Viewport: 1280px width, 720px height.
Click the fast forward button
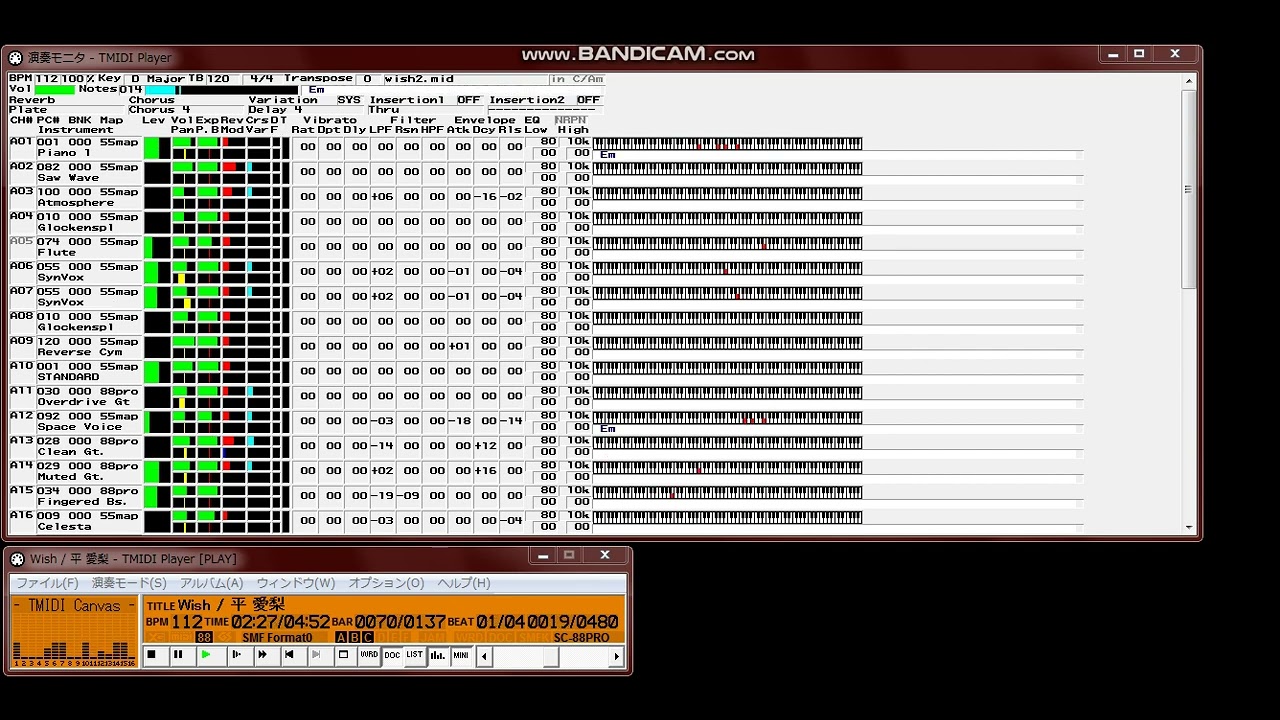click(x=262, y=656)
